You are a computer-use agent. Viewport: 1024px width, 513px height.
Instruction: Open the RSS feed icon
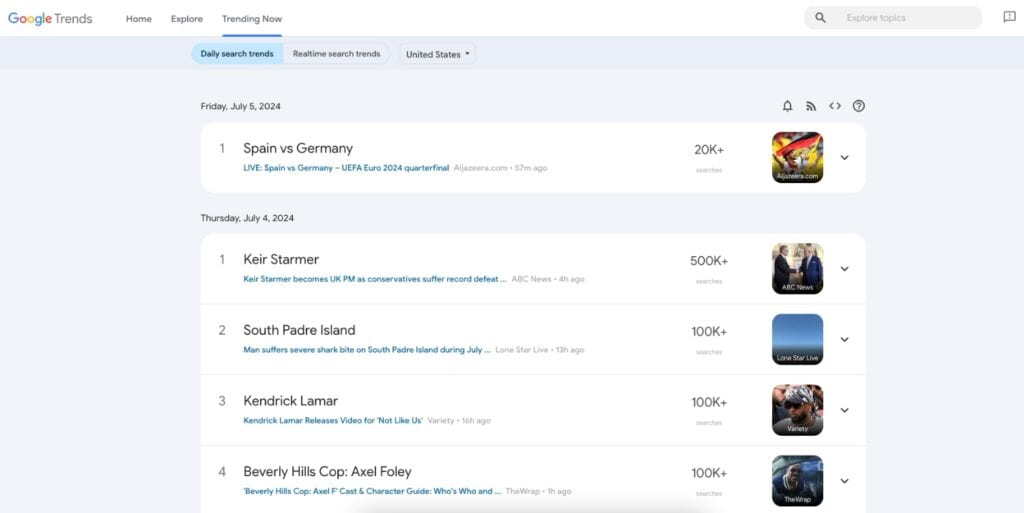pyautogui.click(x=811, y=106)
